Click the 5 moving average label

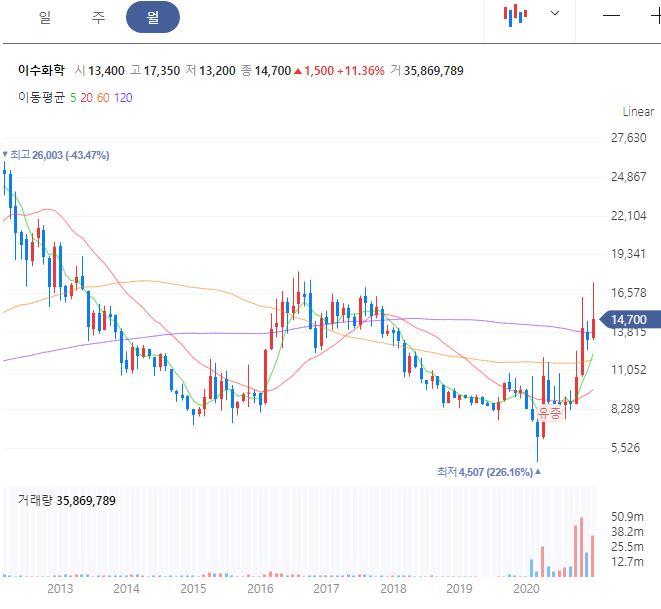tap(73, 98)
